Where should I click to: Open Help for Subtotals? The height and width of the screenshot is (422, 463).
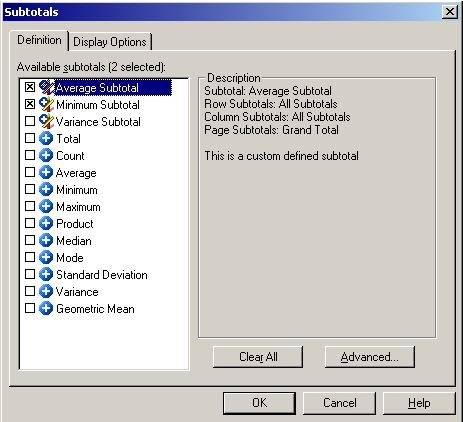(x=419, y=403)
